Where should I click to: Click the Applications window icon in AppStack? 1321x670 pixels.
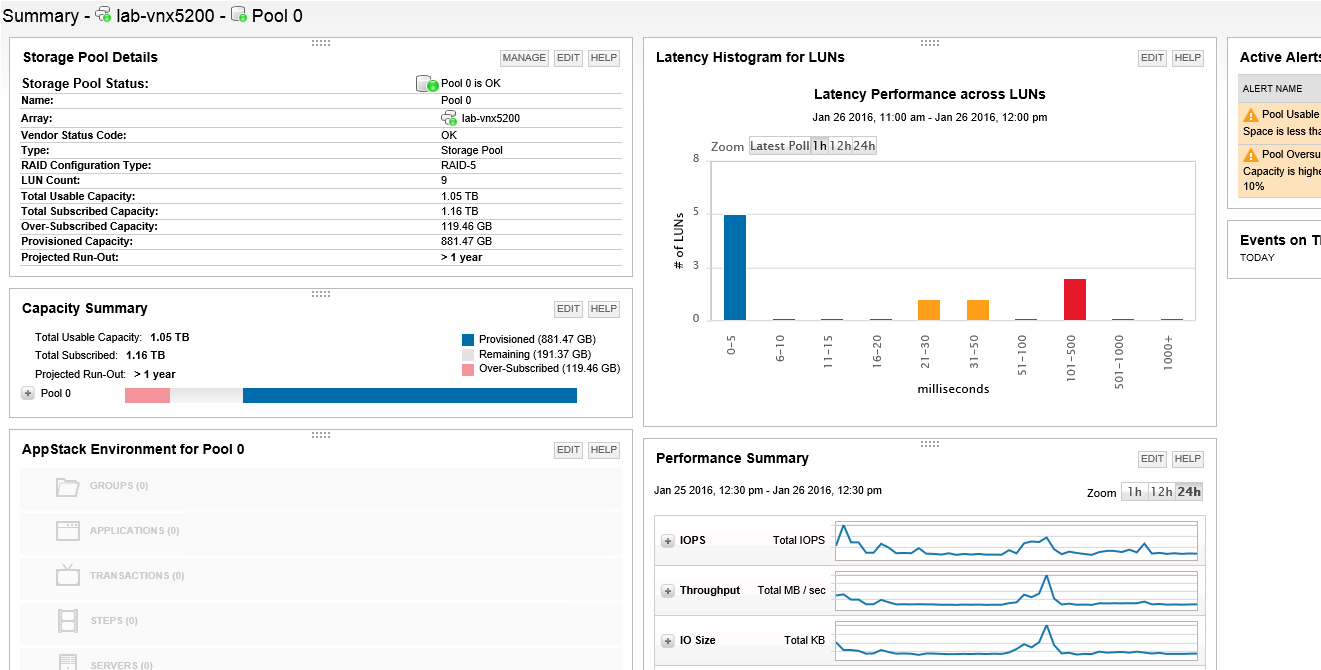click(68, 531)
